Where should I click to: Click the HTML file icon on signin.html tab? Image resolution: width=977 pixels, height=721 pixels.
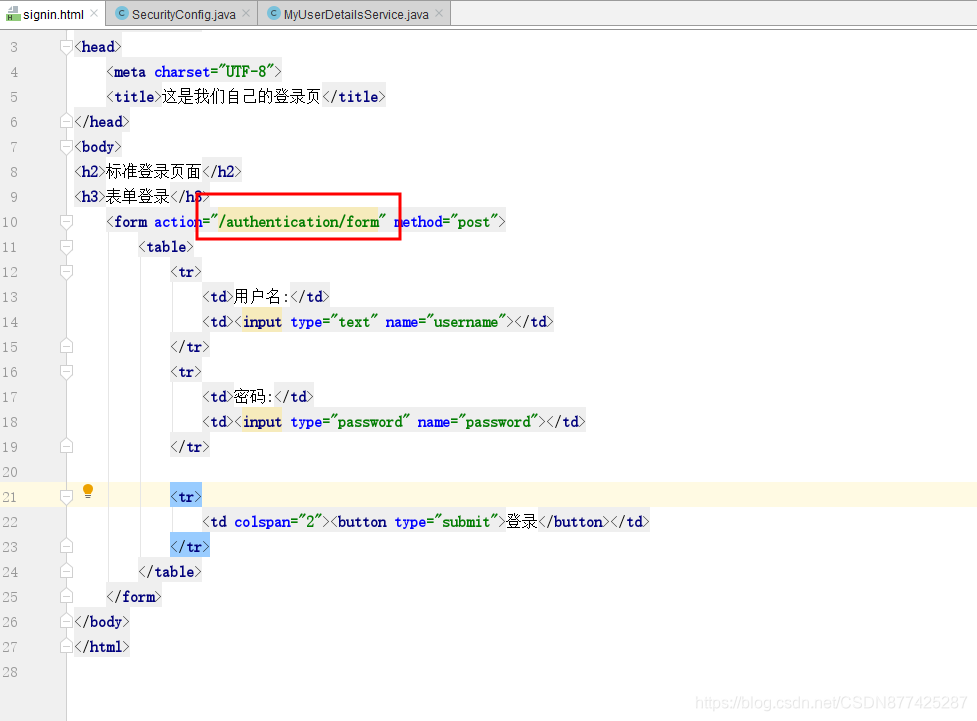[13, 14]
